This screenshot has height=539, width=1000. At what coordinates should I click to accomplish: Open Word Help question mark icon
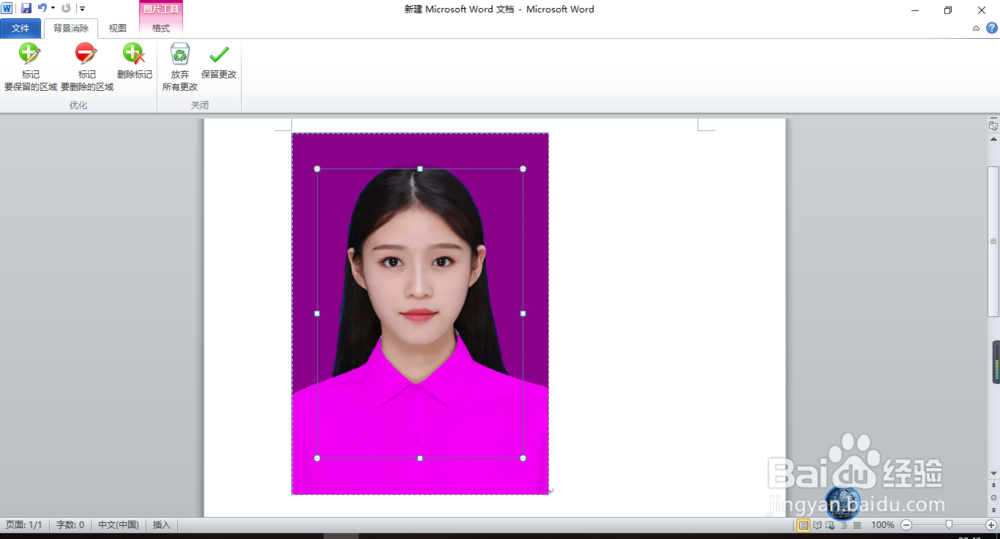(x=991, y=28)
